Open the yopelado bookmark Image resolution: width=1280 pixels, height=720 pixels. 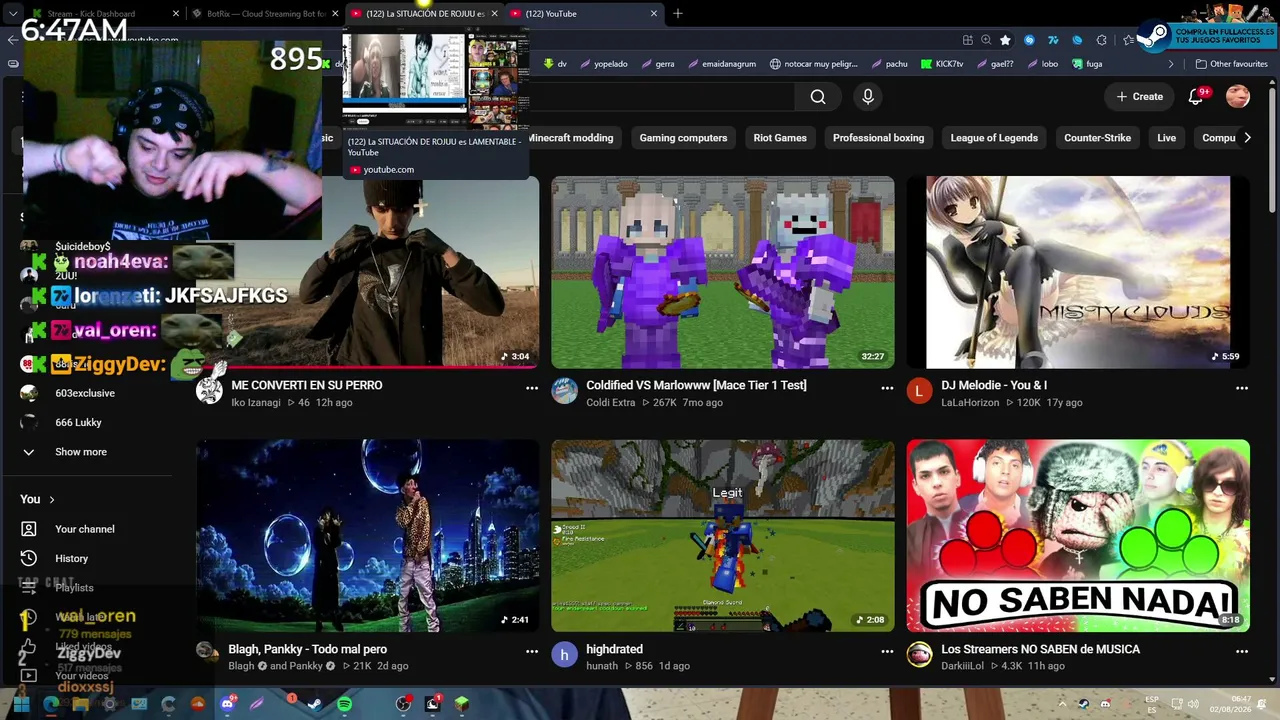coord(603,64)
